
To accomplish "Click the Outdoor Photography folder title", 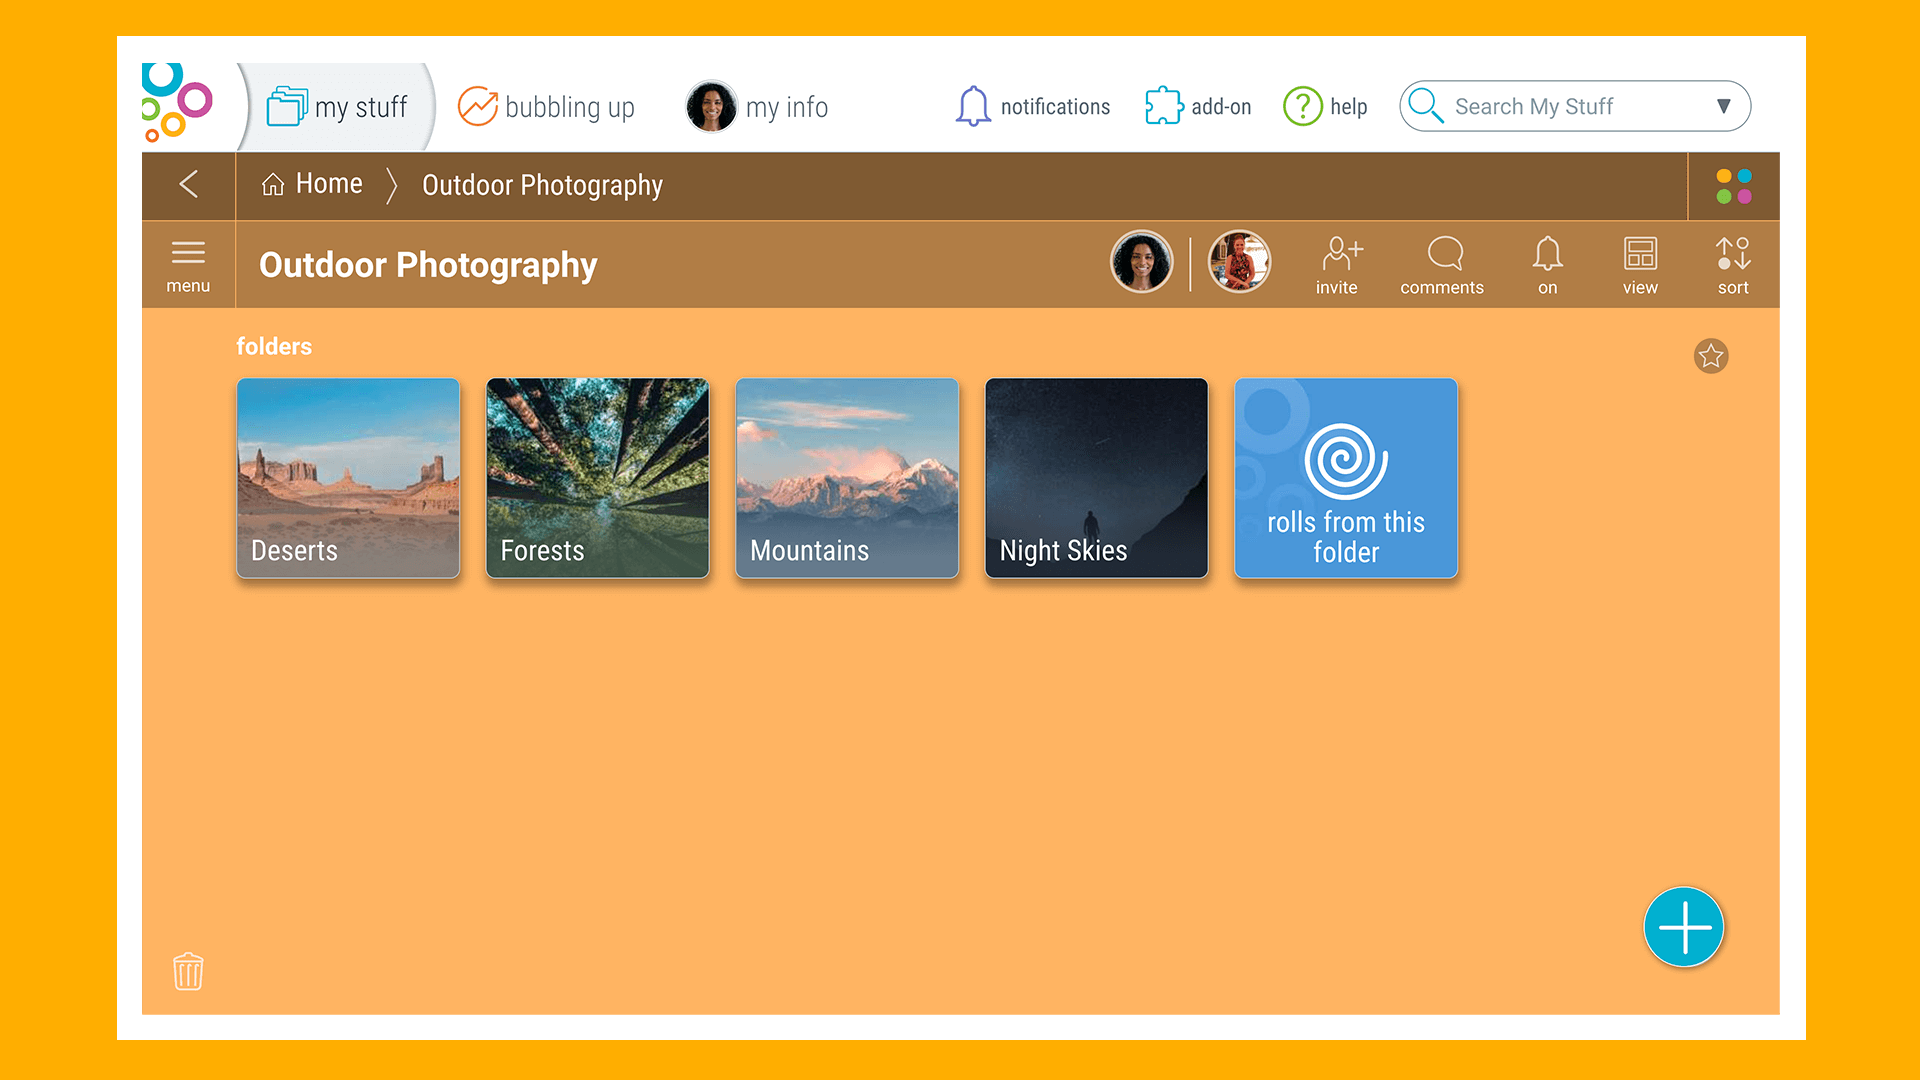I will click(x=428, y=265).
